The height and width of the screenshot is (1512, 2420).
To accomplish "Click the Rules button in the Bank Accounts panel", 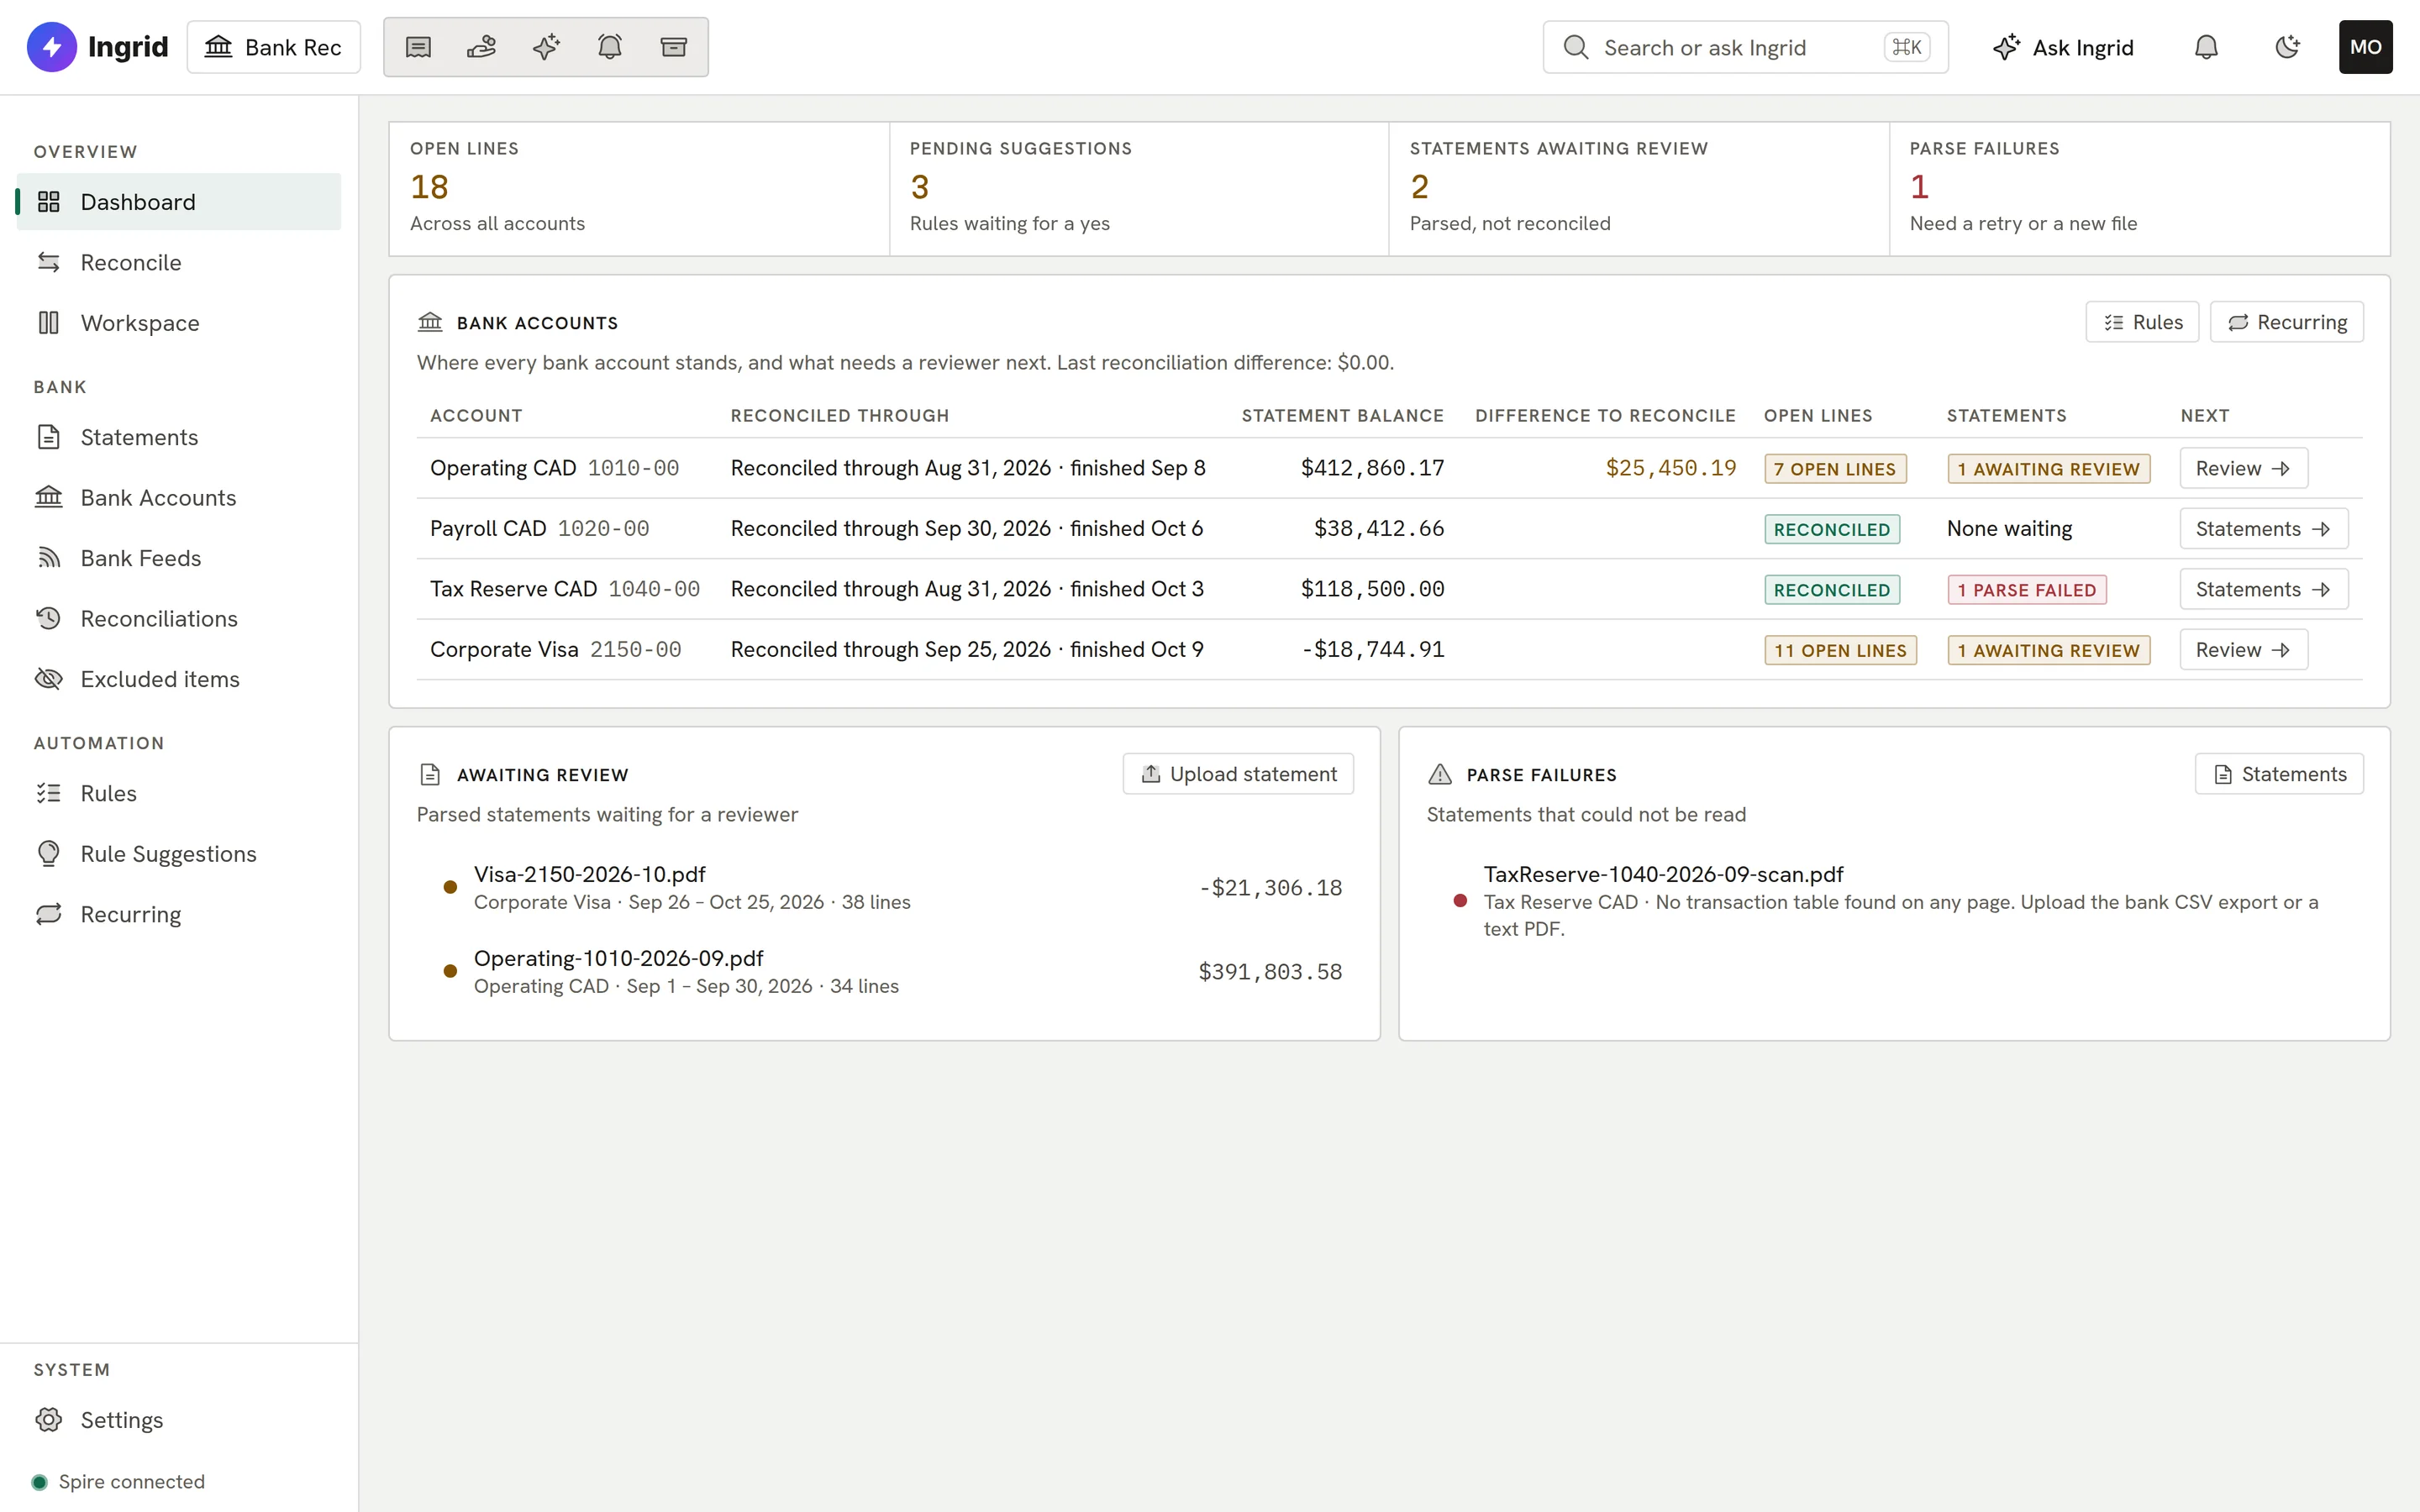I will point(2142,322).
